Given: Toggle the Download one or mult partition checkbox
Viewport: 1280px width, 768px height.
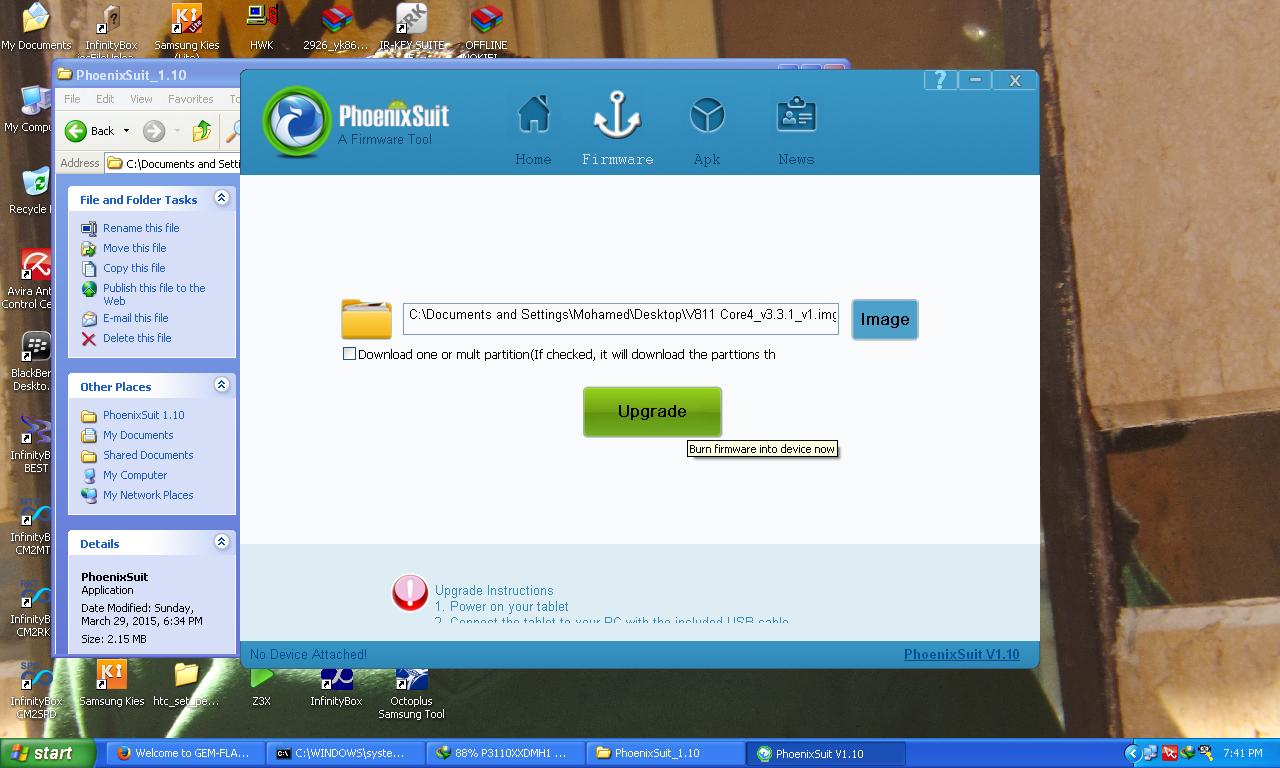Looking at the screenshot, I should pos(349,354).
